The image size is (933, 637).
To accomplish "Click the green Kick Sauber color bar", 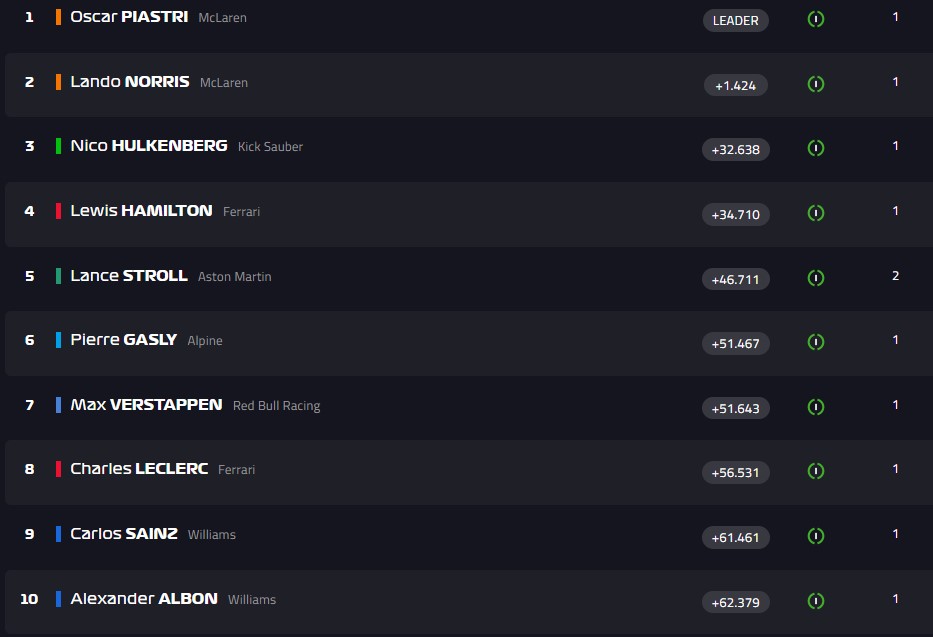I will coord(58,146).
